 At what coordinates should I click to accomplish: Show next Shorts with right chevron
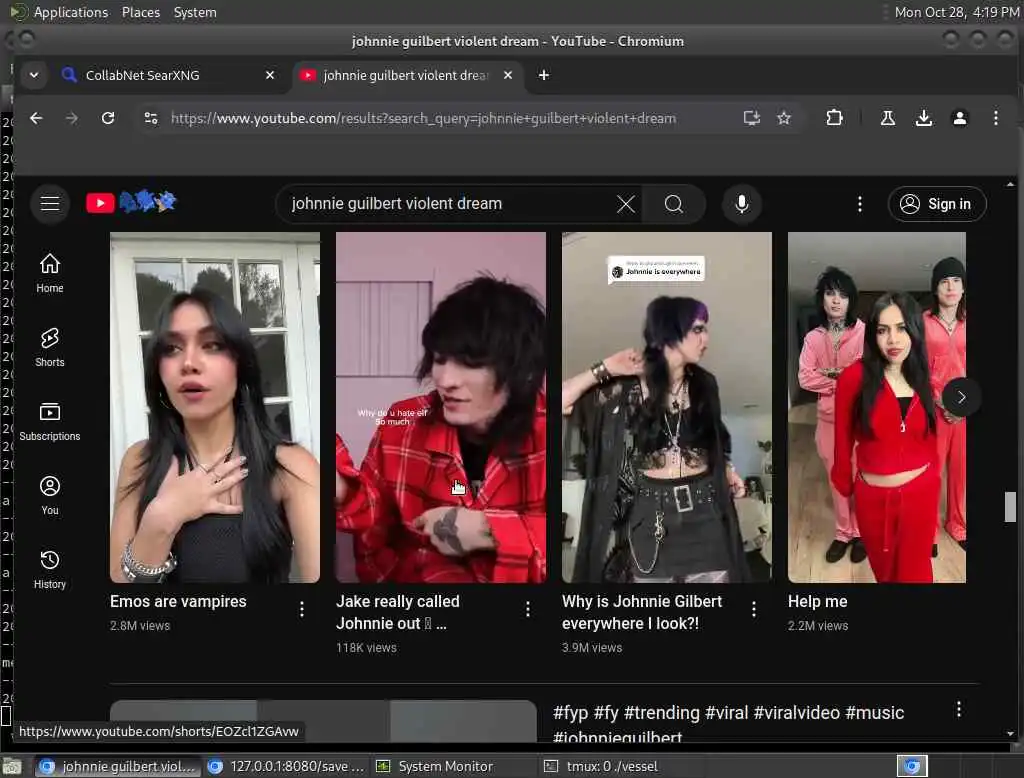coord(961,397)
